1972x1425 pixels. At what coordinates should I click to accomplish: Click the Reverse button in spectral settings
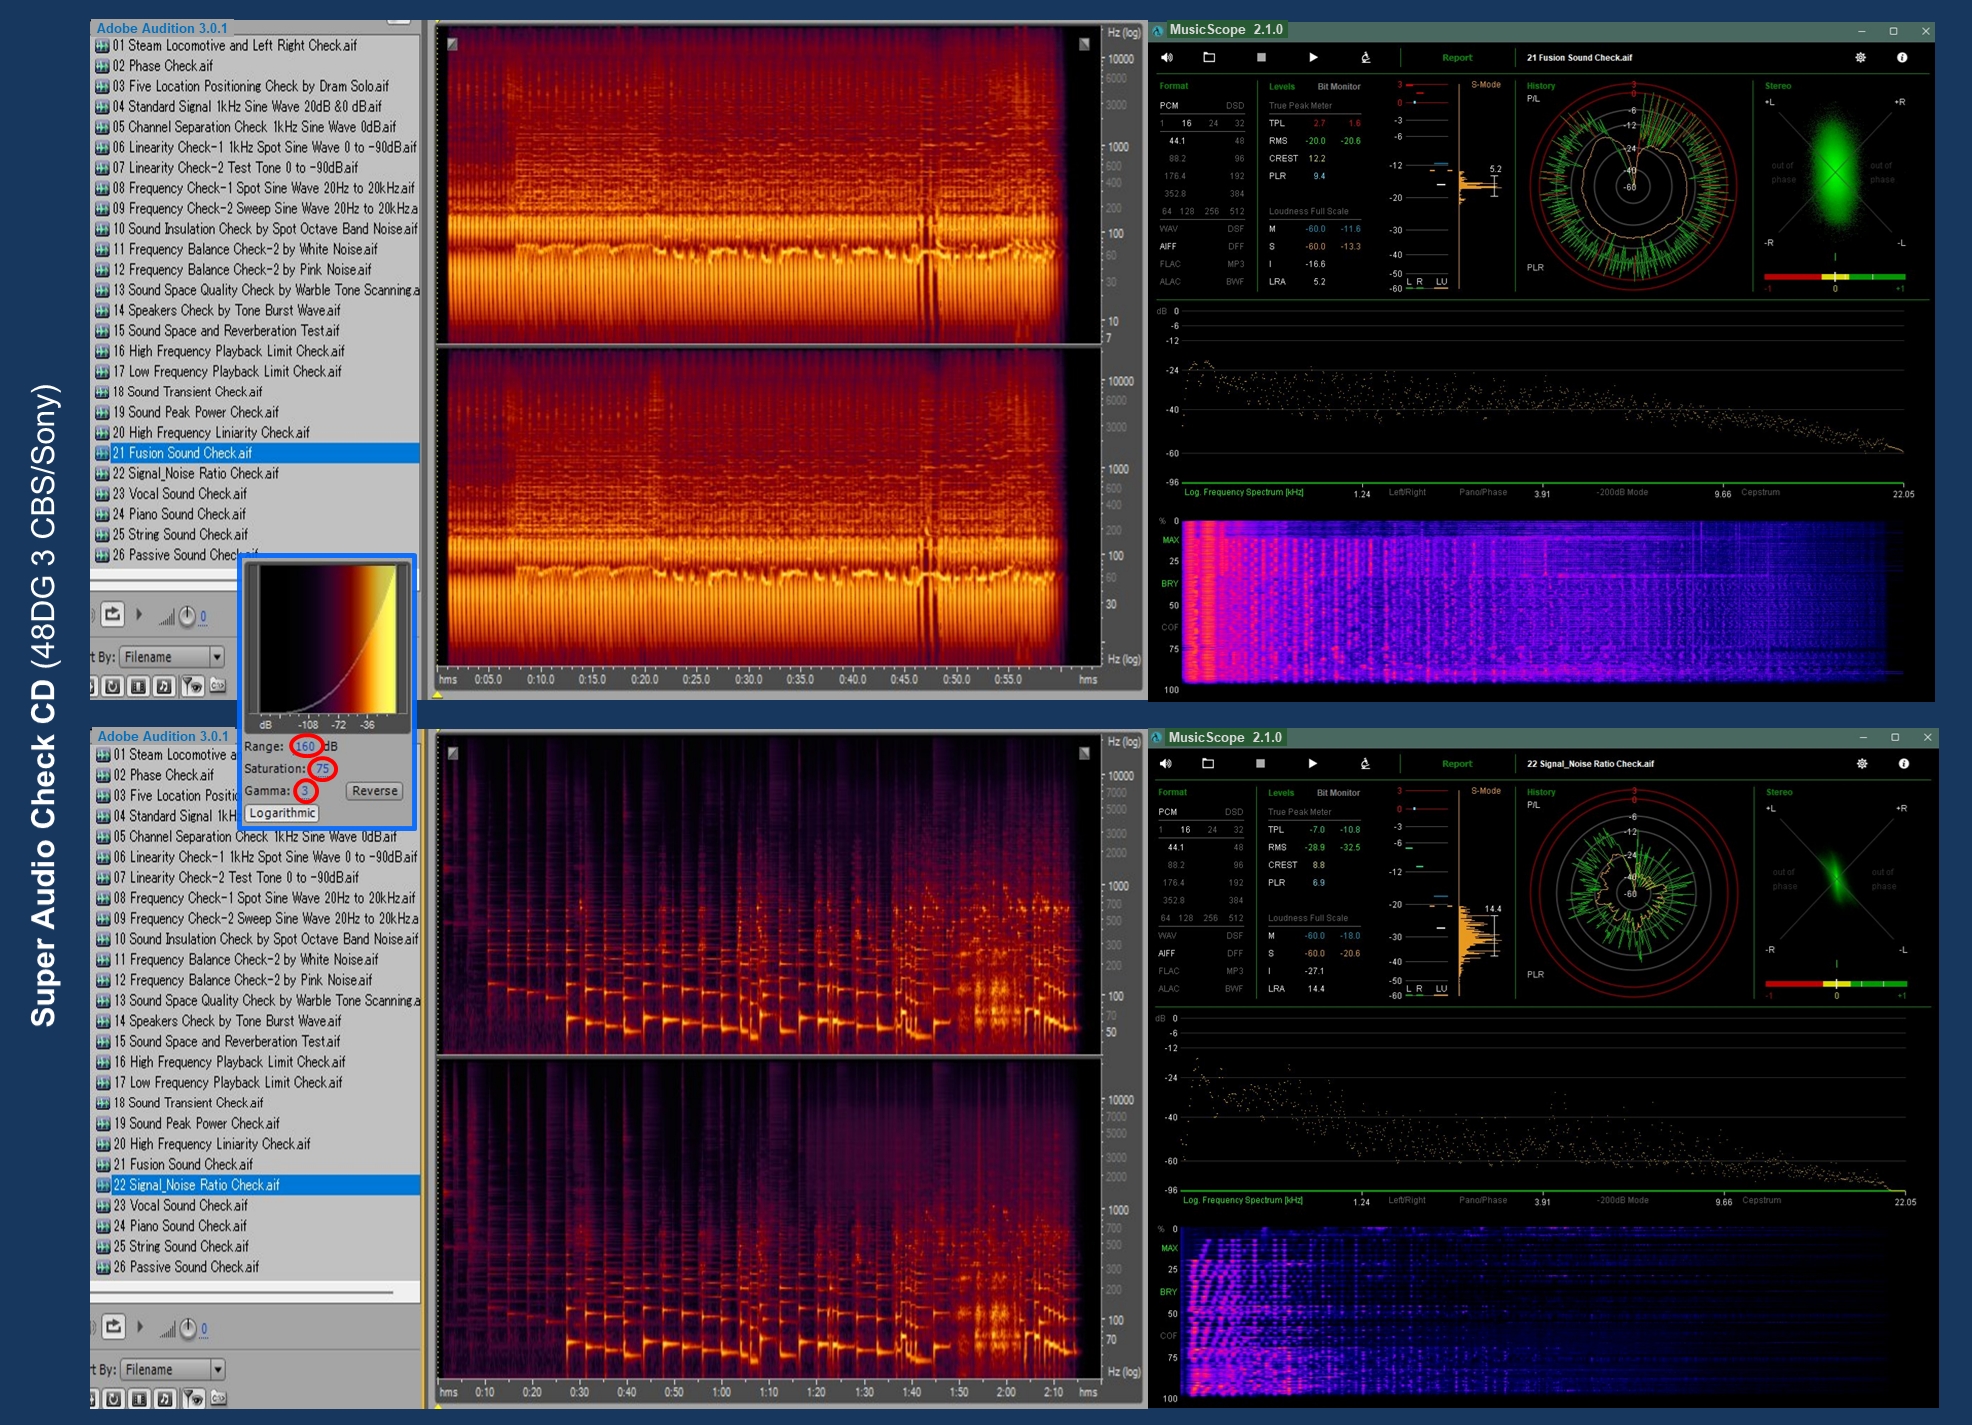pyautogui.click(x=375, y=791)
